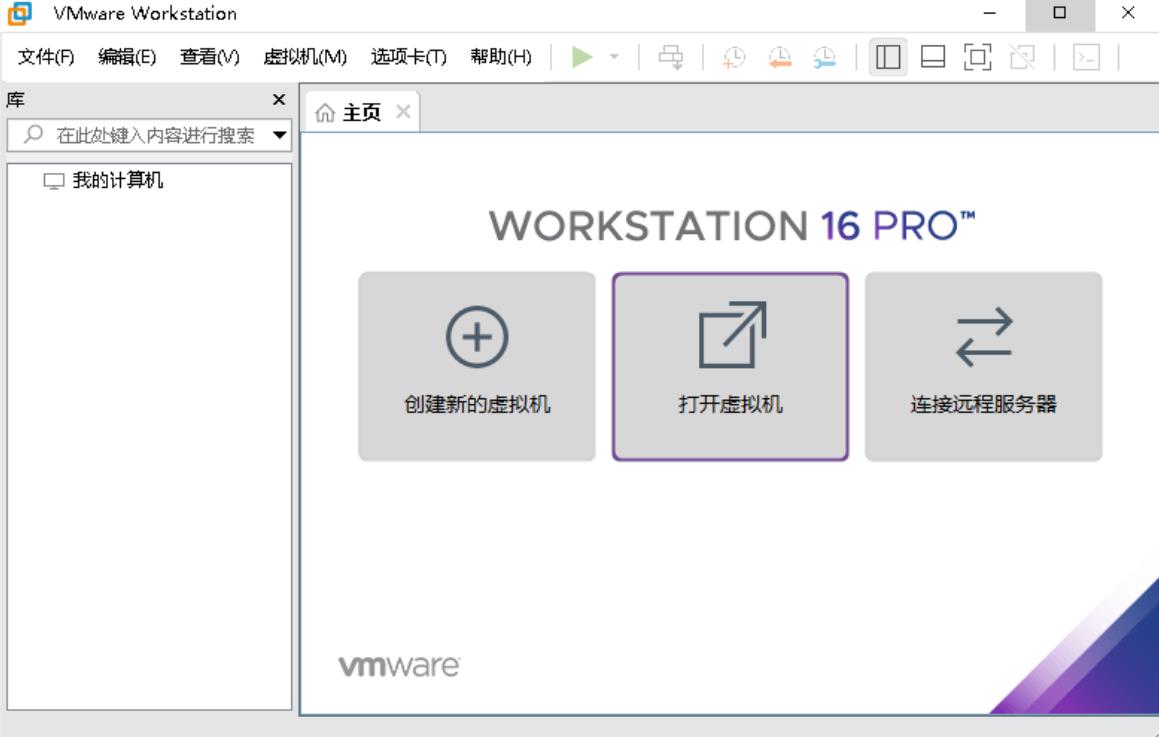Click the take snapshot clock icon
The width and height of the screenshot is (1159, 737).
(734, 57)
